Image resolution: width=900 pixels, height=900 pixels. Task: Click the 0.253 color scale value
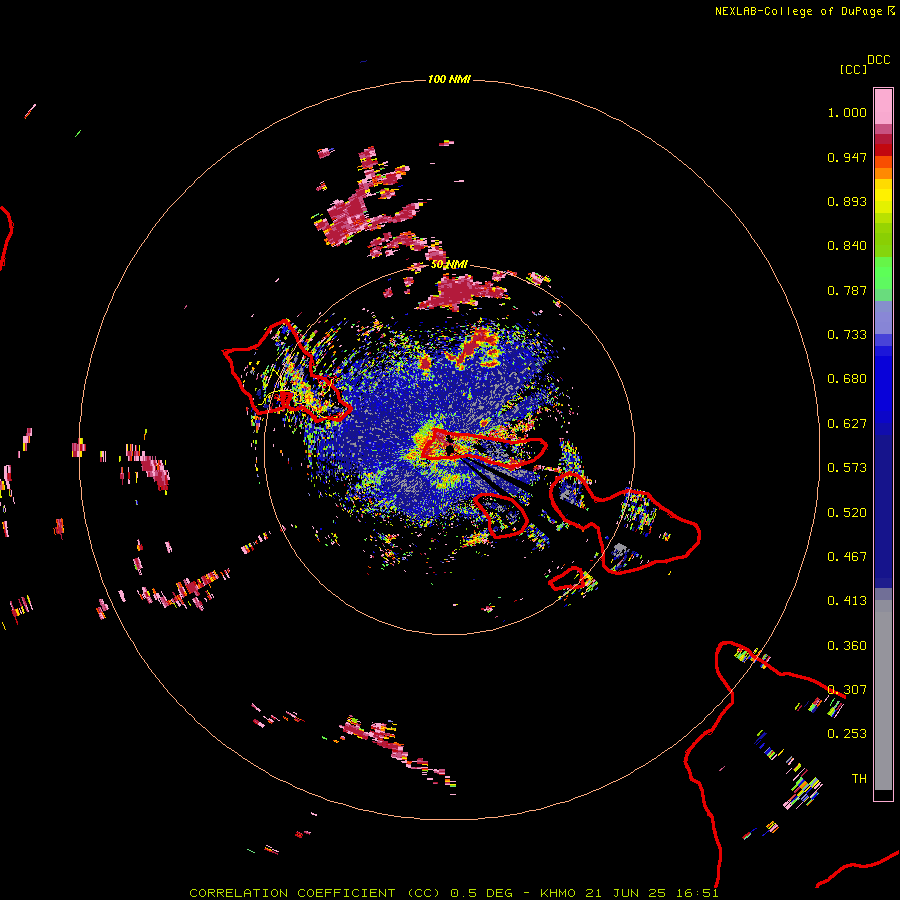(x=847, y=734)
